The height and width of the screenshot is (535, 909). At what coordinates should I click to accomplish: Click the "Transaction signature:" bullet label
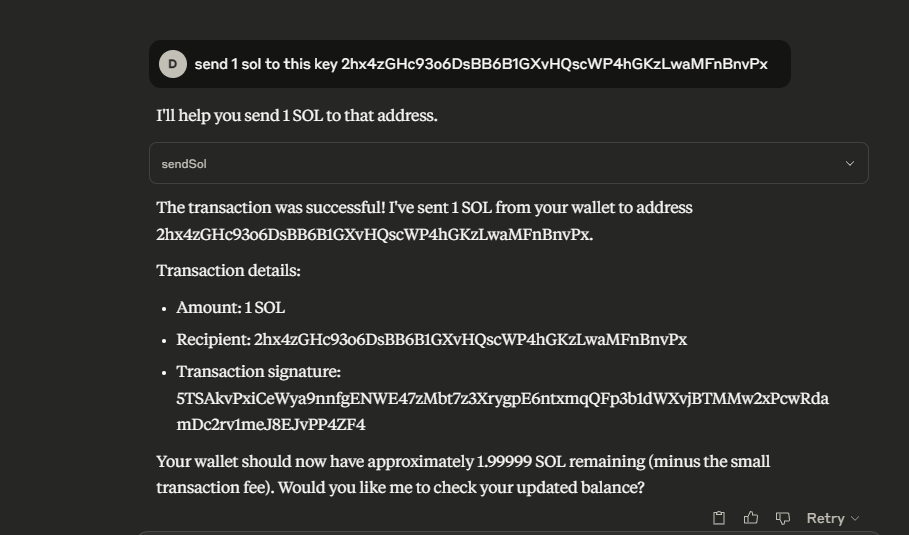pyautogui.click(x=258, y=372)
